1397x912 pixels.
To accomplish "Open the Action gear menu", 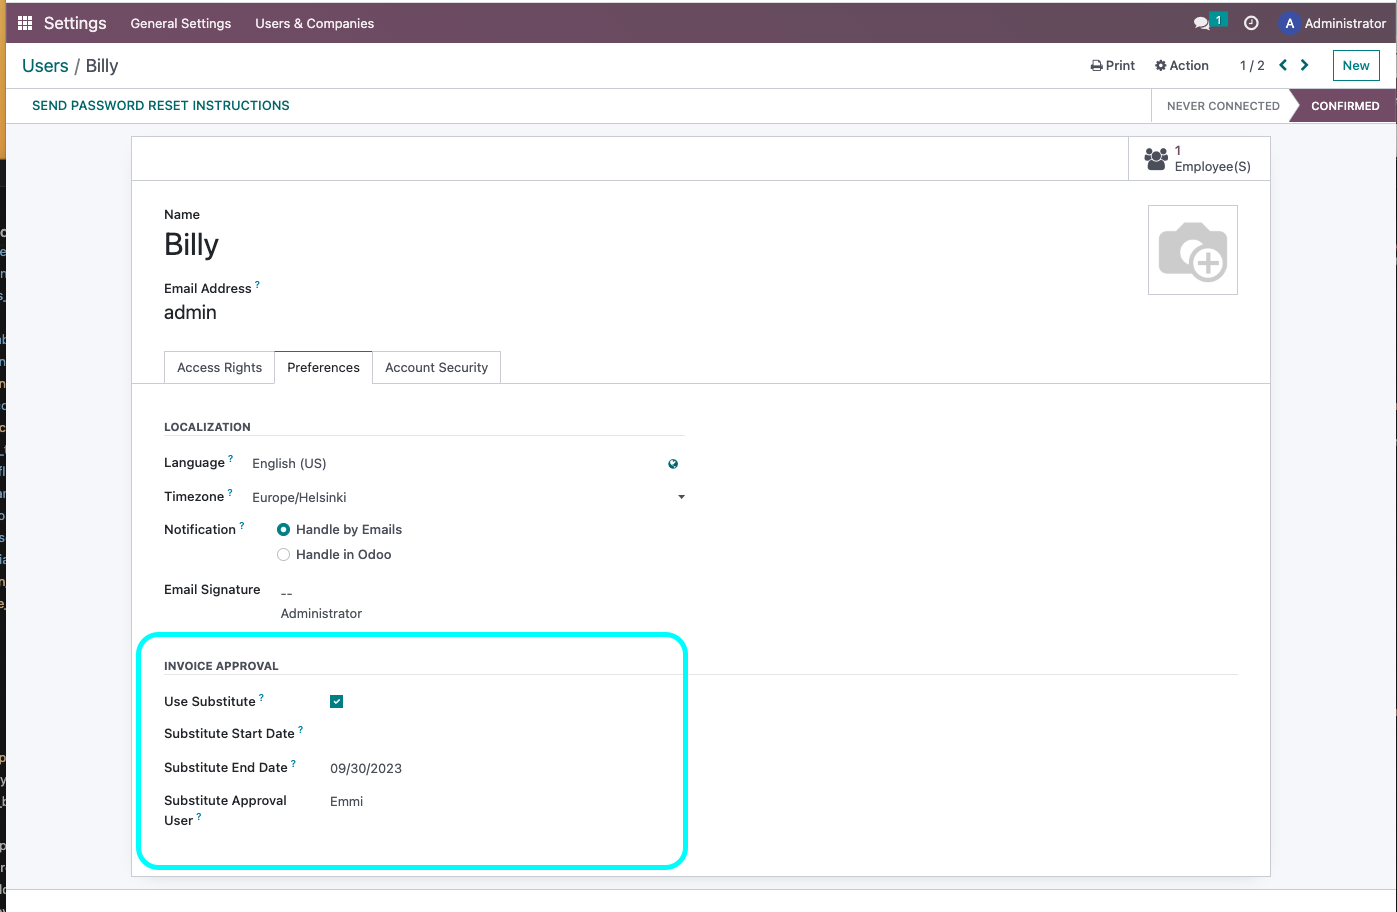I will [x=1181, y=65].
